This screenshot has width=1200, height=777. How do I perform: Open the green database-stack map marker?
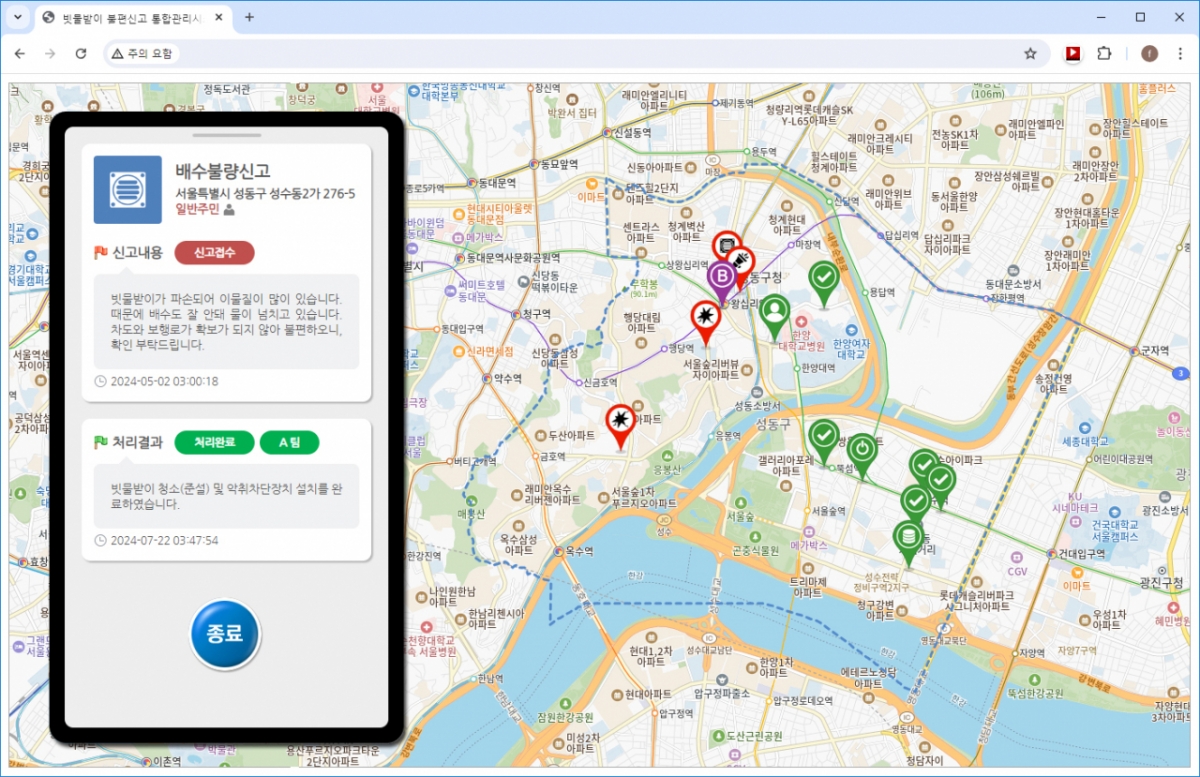point(908,537)
